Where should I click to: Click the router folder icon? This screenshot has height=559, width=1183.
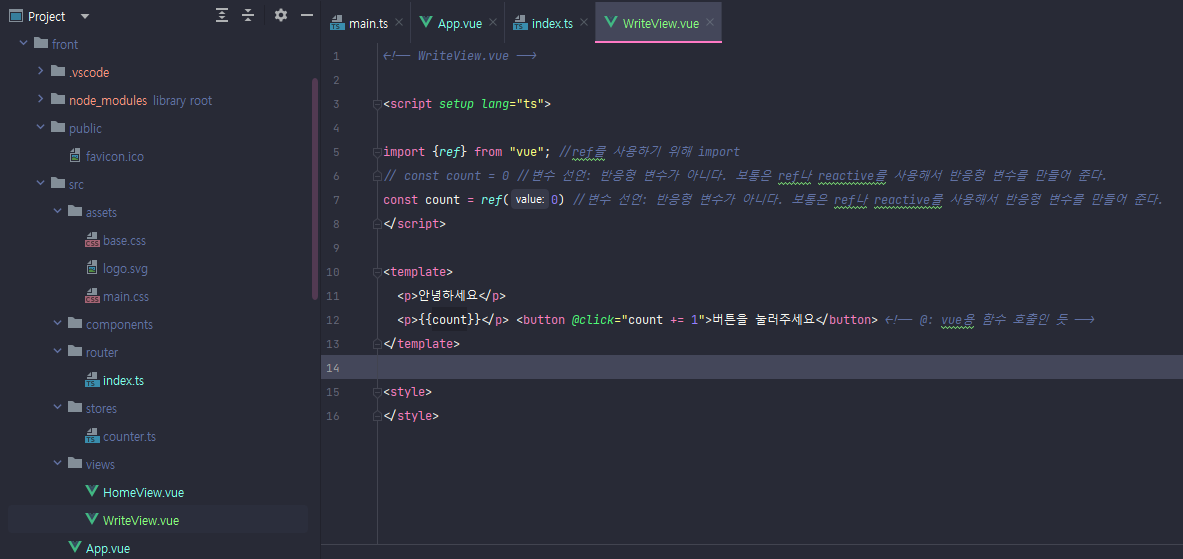[x=75, y=352]
